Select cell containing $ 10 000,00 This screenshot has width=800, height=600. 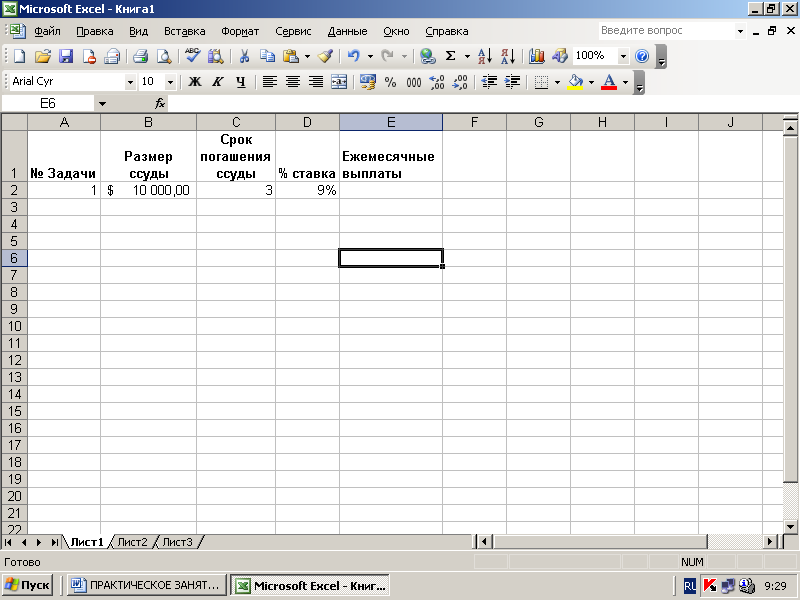pyautogui.click(x=148, y=190)
